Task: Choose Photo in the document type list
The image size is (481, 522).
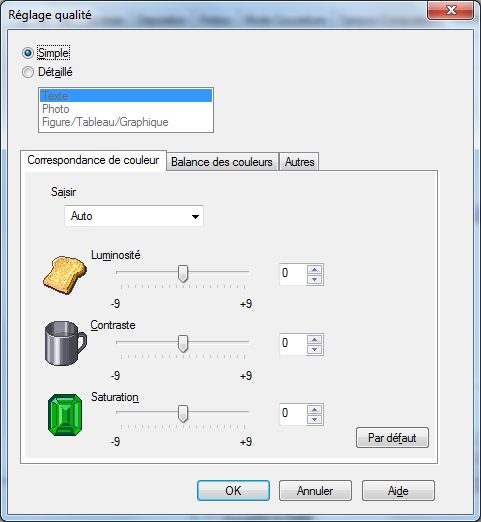Action: 126,109
